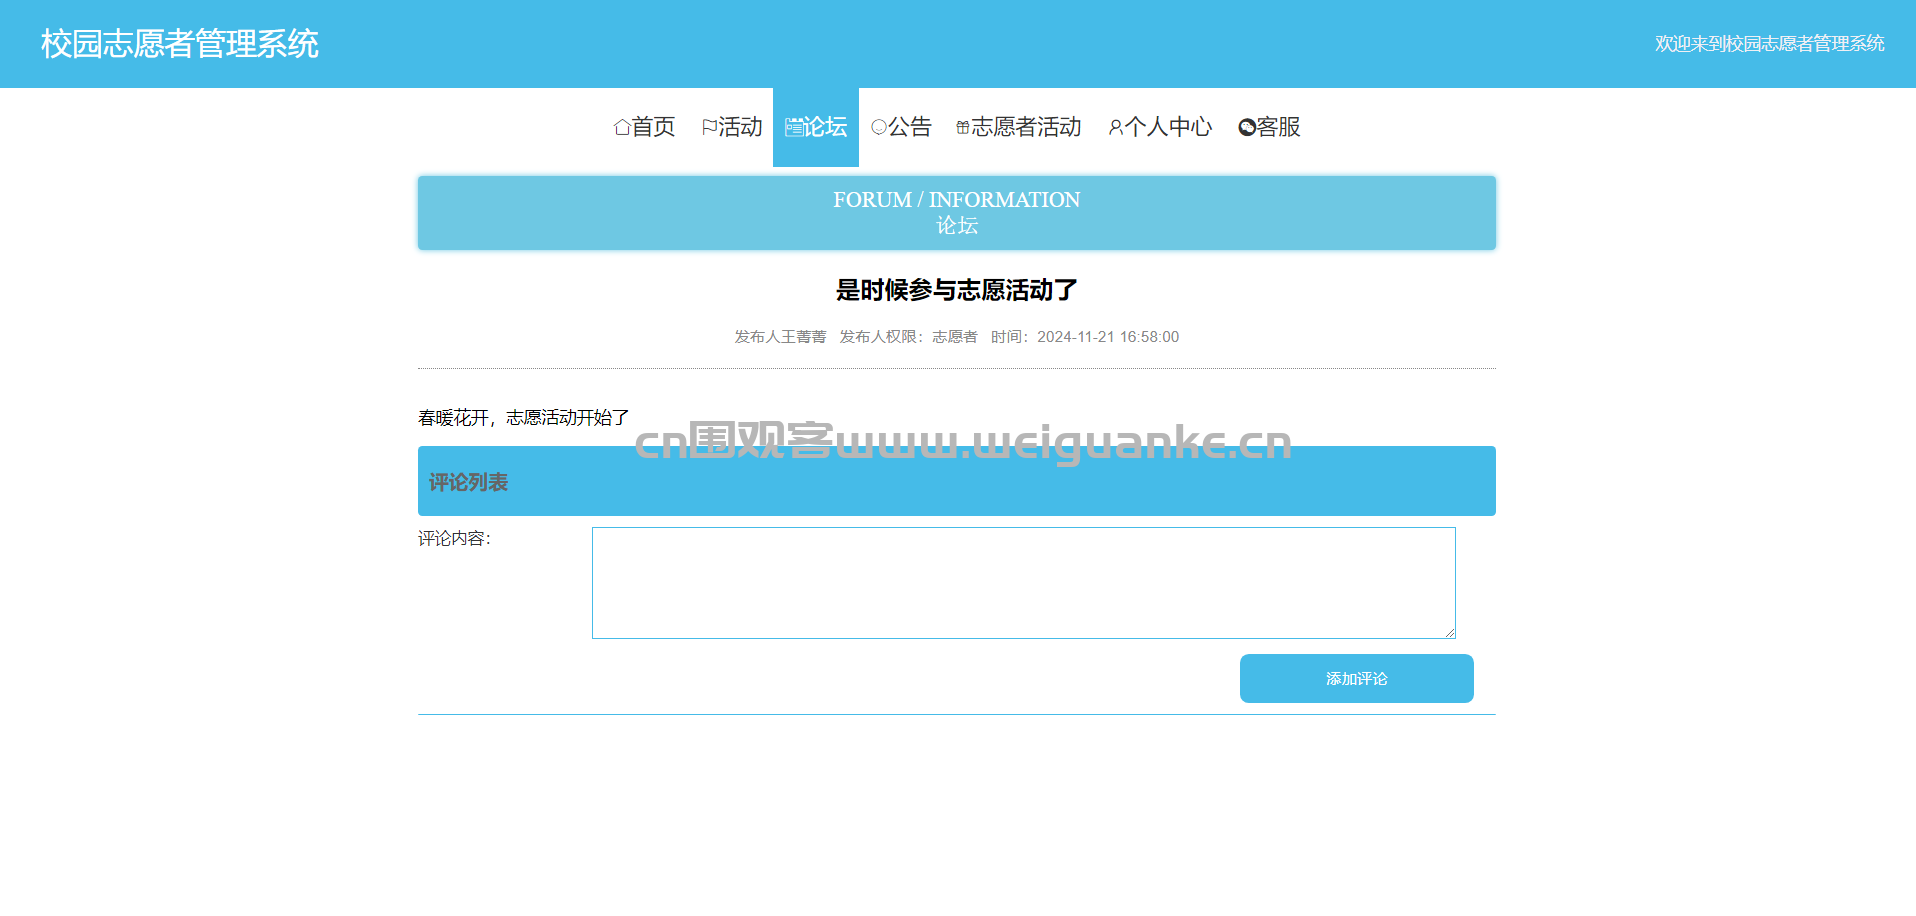Click the chat icon beside 客服
Viewport: 1916px width, 916px height.
[1247, 127]
